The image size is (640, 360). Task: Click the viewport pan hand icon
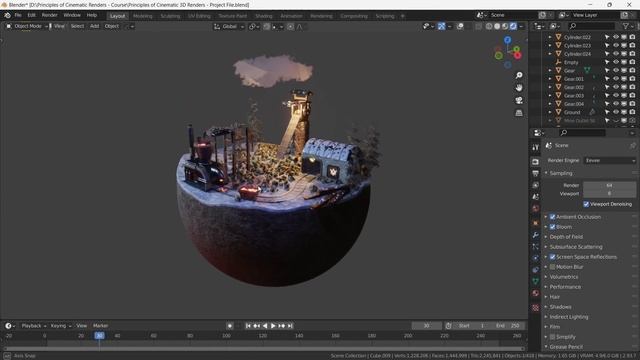(x=519, y=88)
